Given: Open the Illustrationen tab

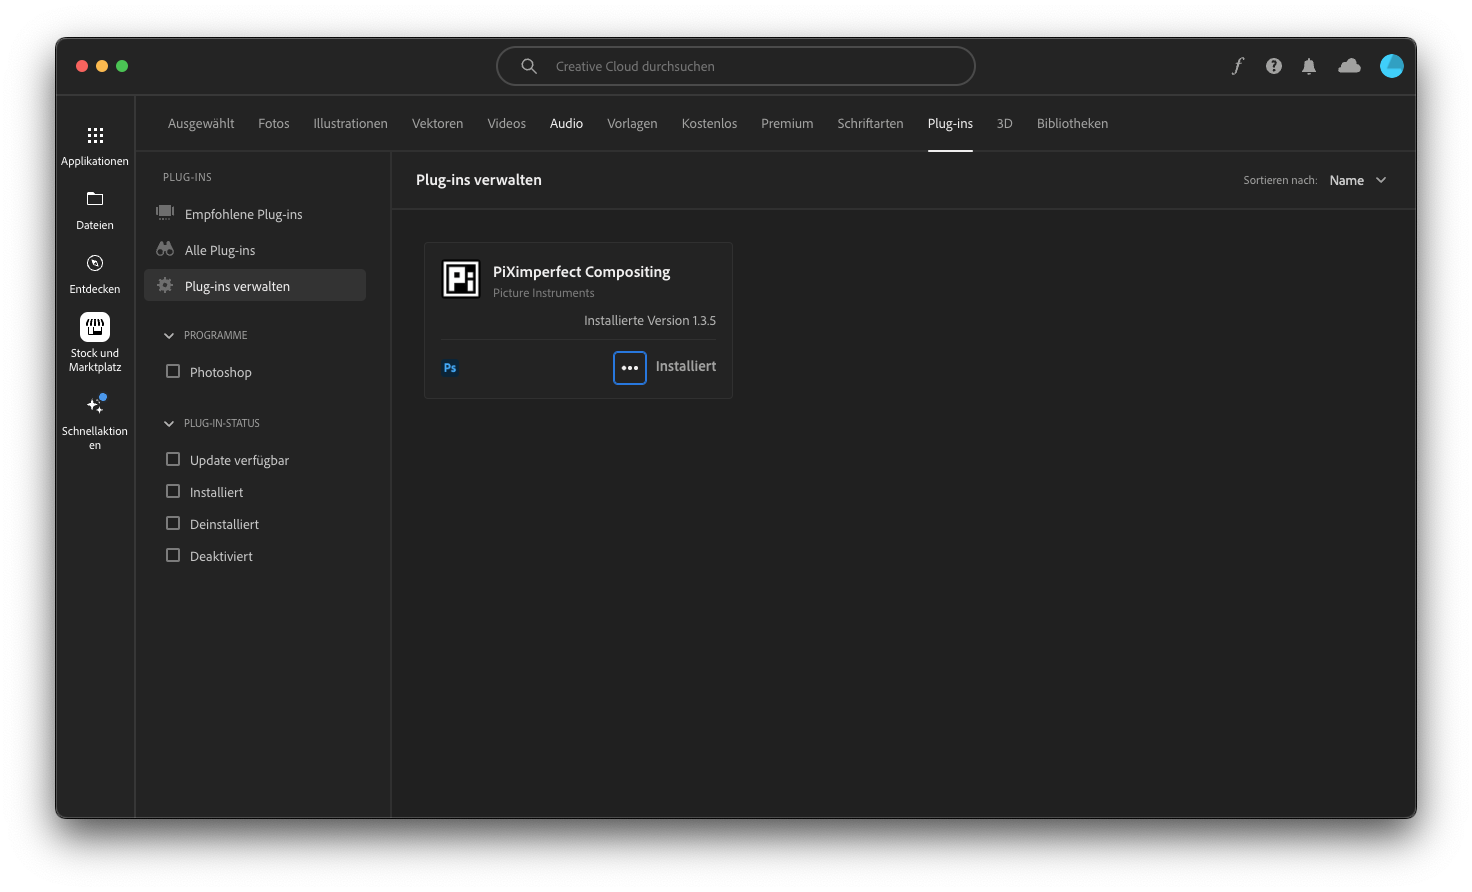Looking at the screenshot, I should (x=350, y=124).
